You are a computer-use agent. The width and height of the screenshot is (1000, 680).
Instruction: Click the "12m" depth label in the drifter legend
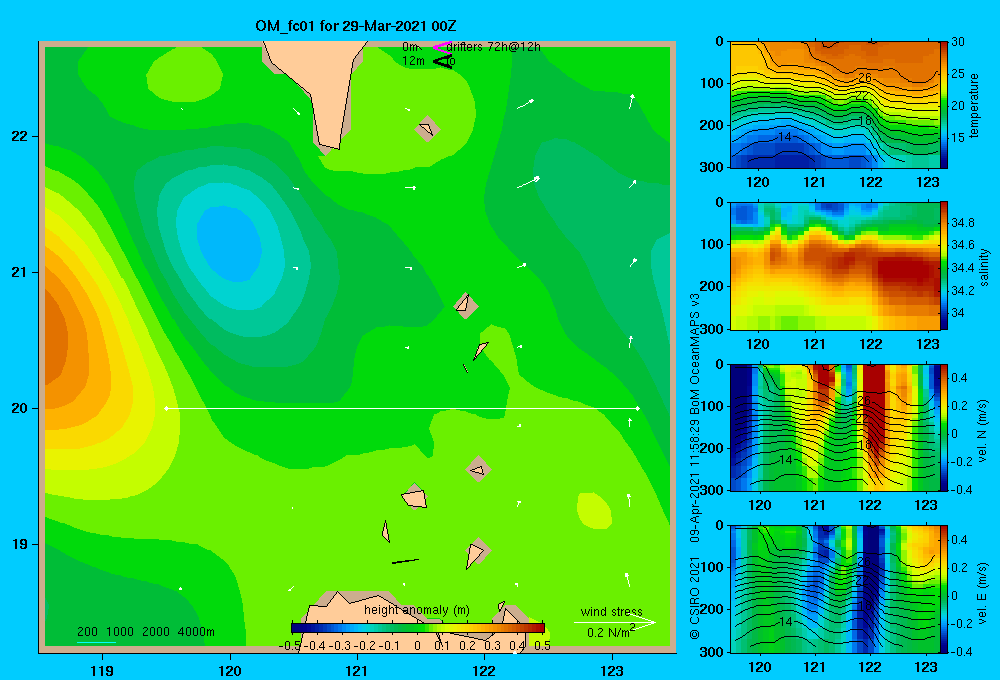pos(413,61)
